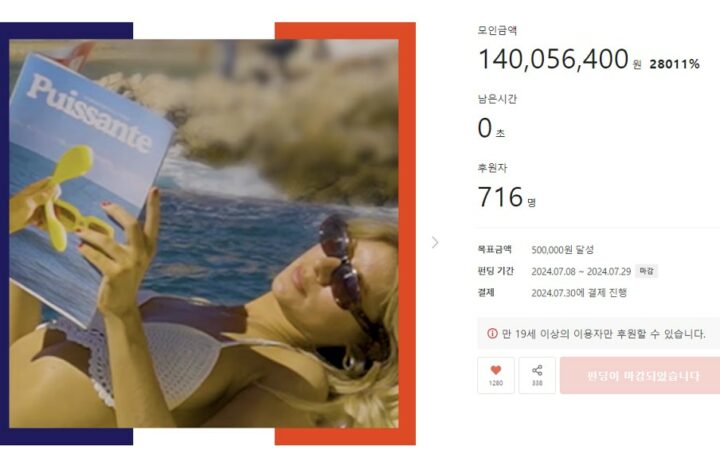720x465 pixels.
Task: Advance to next image with right chevron
Action: [x=435, y=242]
